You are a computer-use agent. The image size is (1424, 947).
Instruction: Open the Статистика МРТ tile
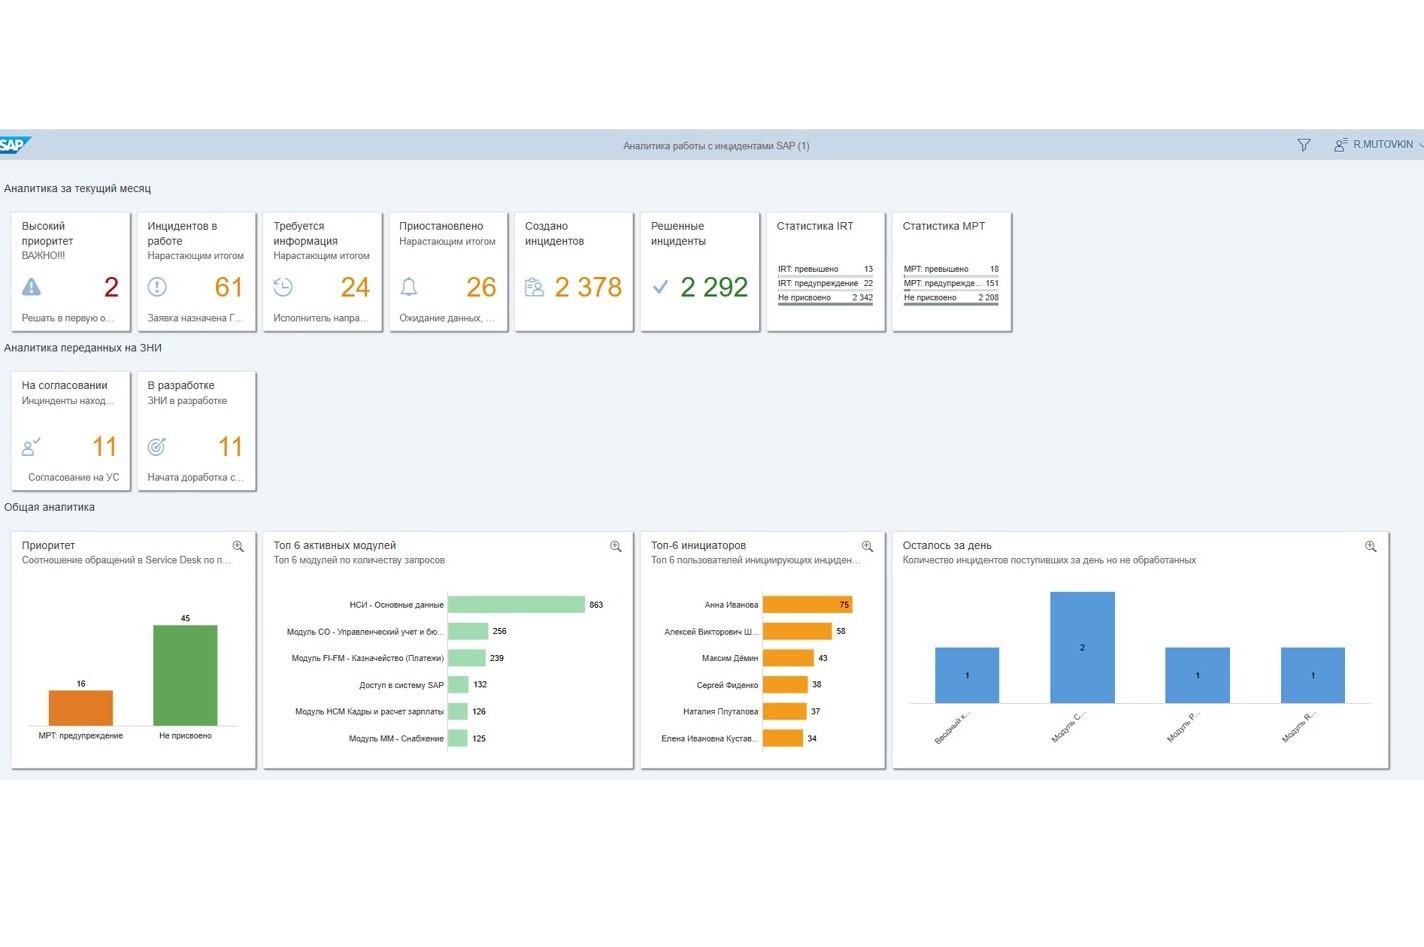pos(951,271)
